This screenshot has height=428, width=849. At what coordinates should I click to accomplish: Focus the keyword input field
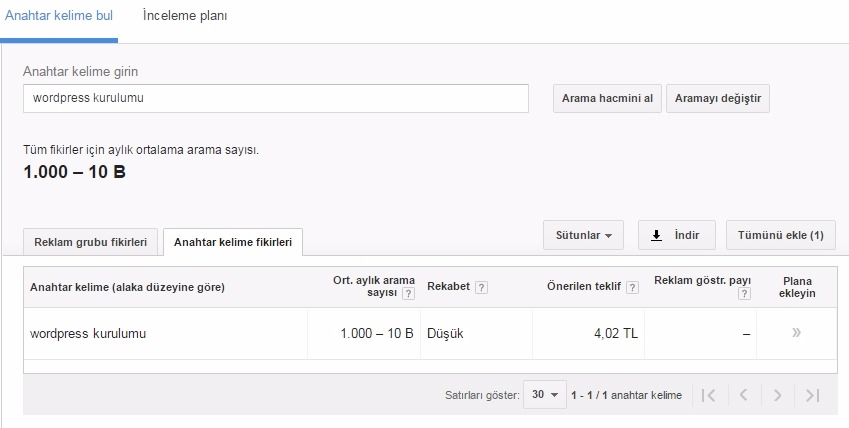(x=276, y=98)
